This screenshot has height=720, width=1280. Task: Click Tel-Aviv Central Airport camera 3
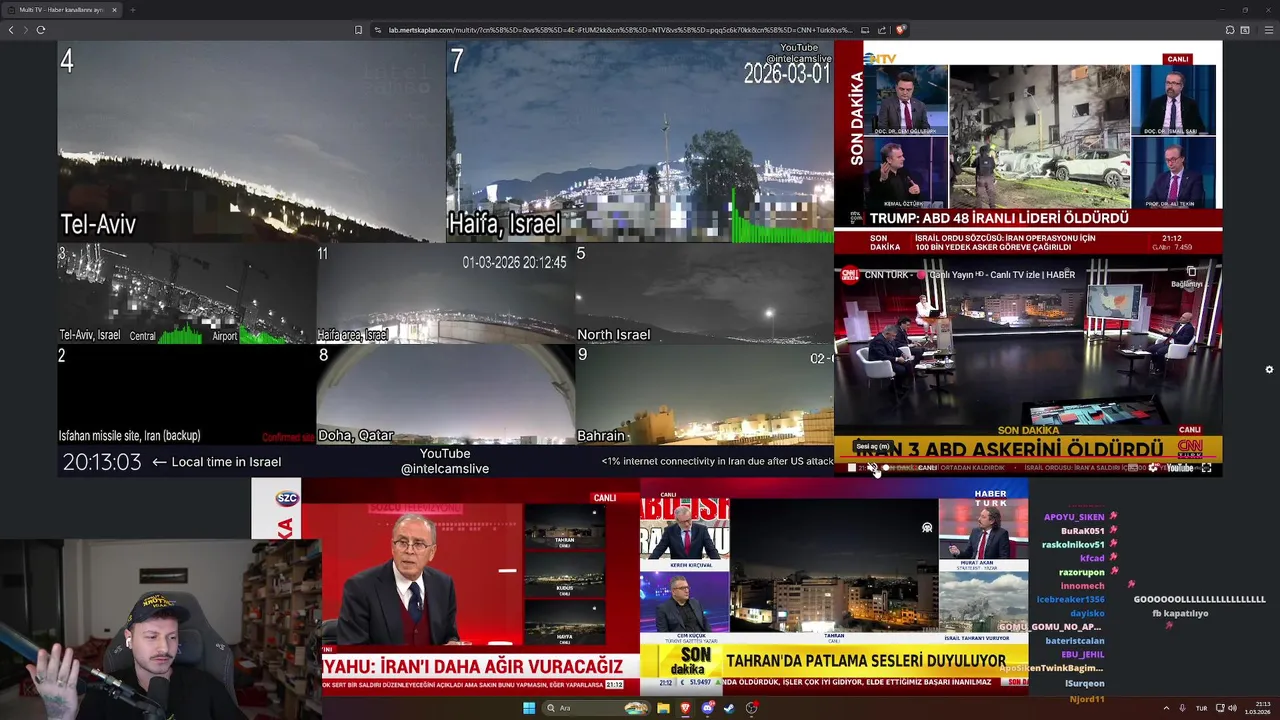click(x=186, y=293)
